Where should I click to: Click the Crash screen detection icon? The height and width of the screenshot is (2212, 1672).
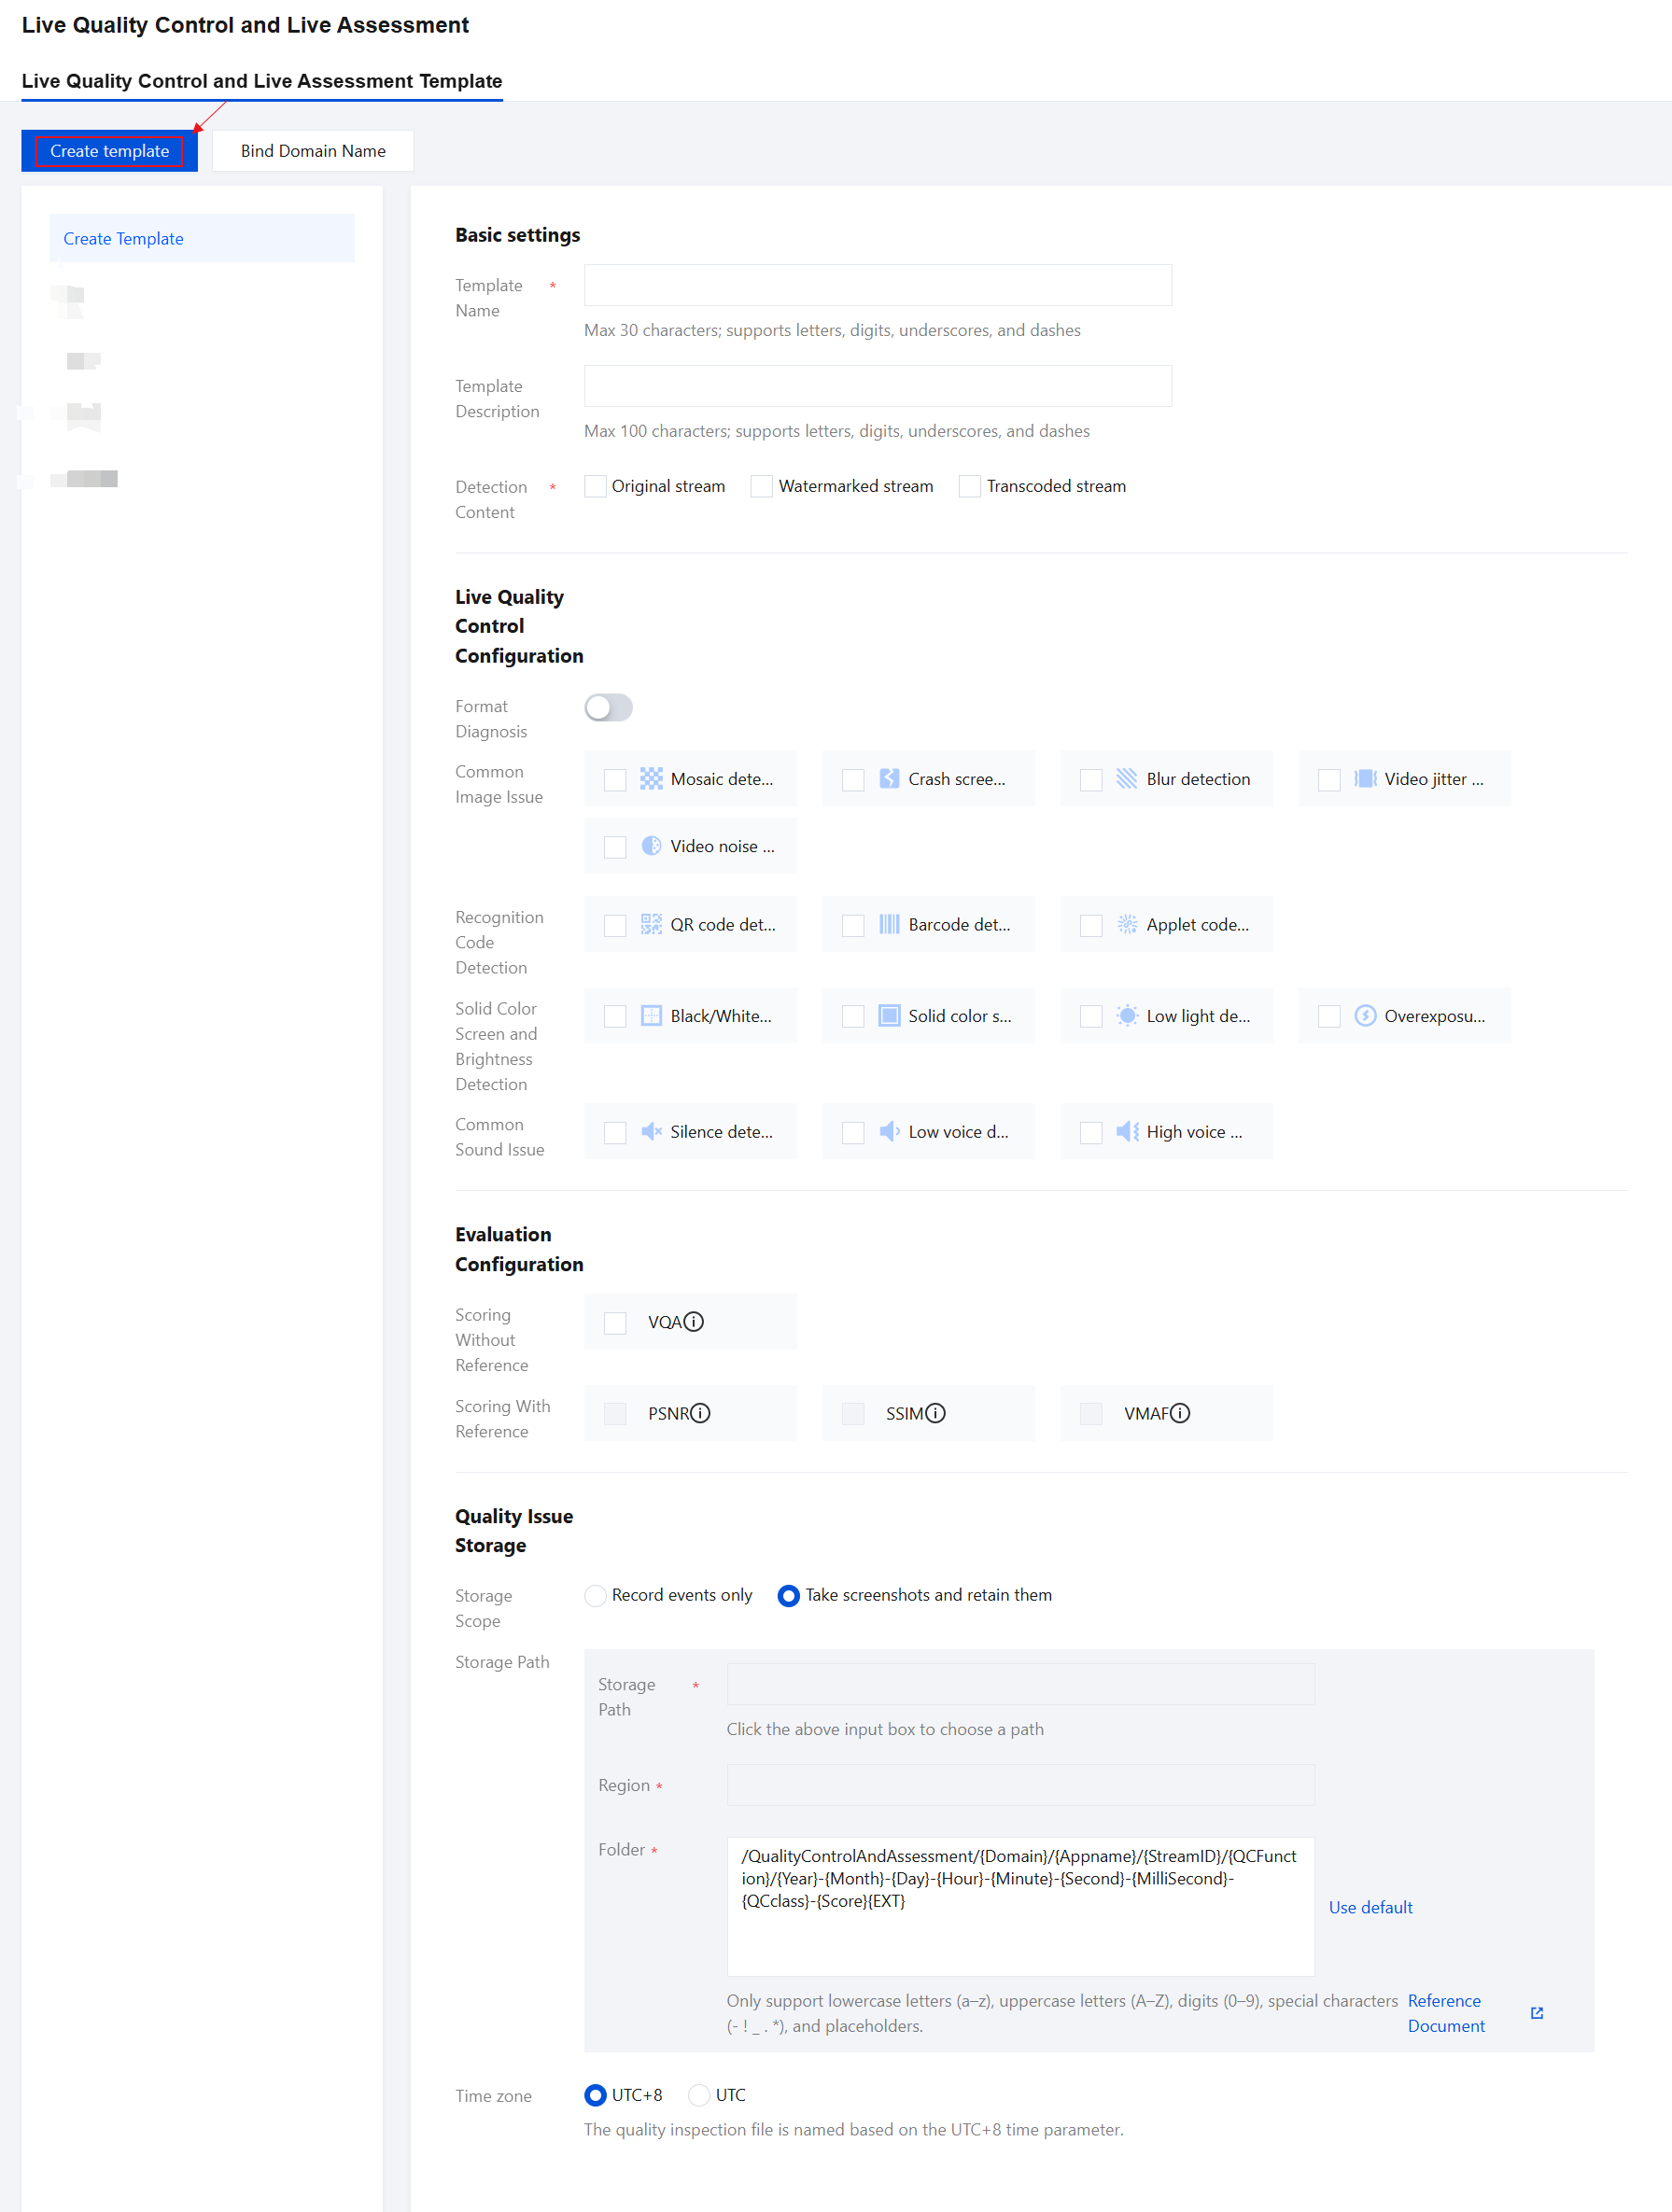point(889,779)
